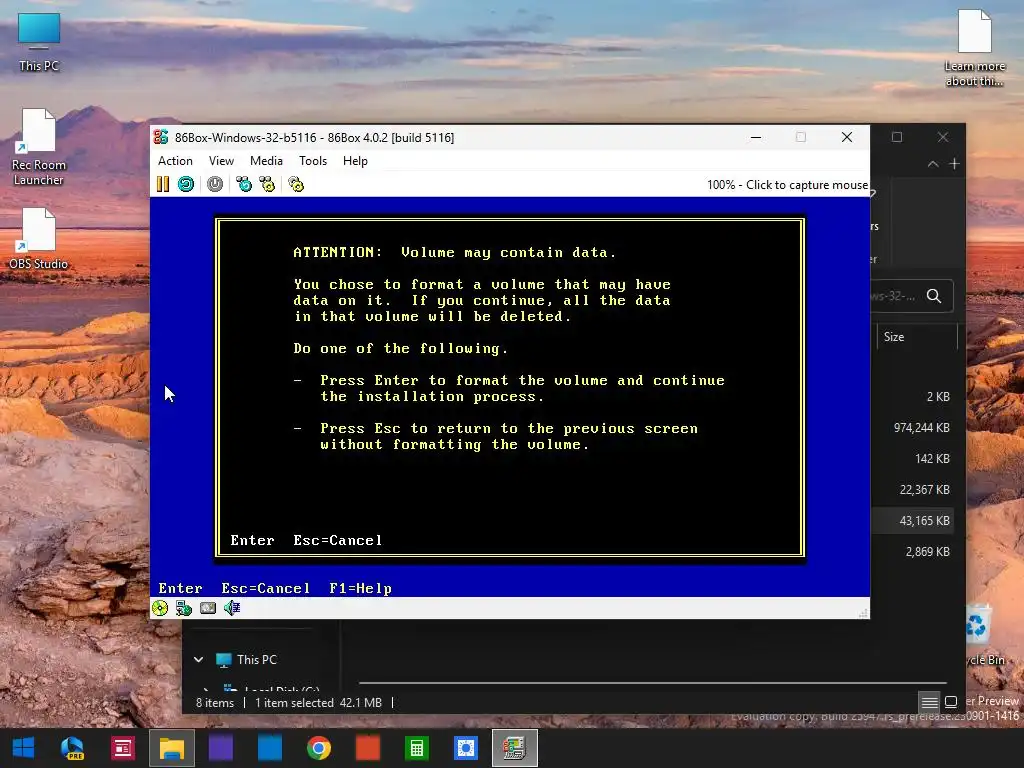Click the Size column header in File Explorer
1024x768 pixels.
click(917, 337)
